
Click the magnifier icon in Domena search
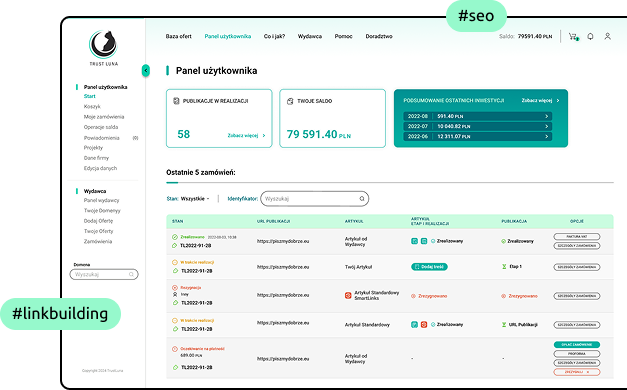click(131, 274)
